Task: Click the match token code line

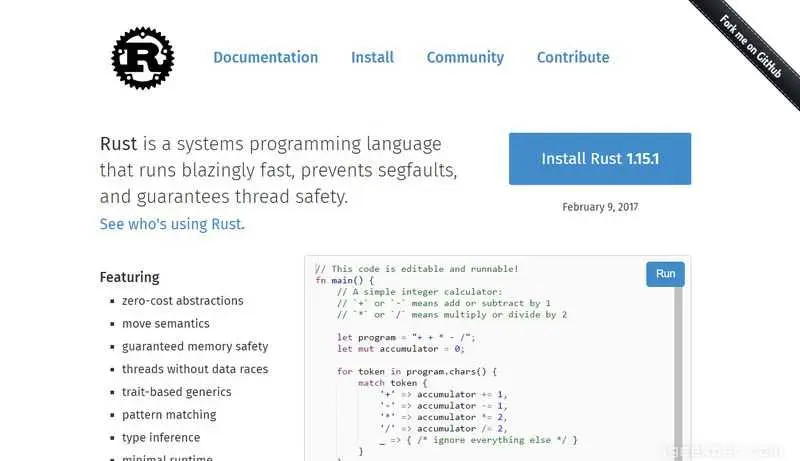Action: (392, 383)
